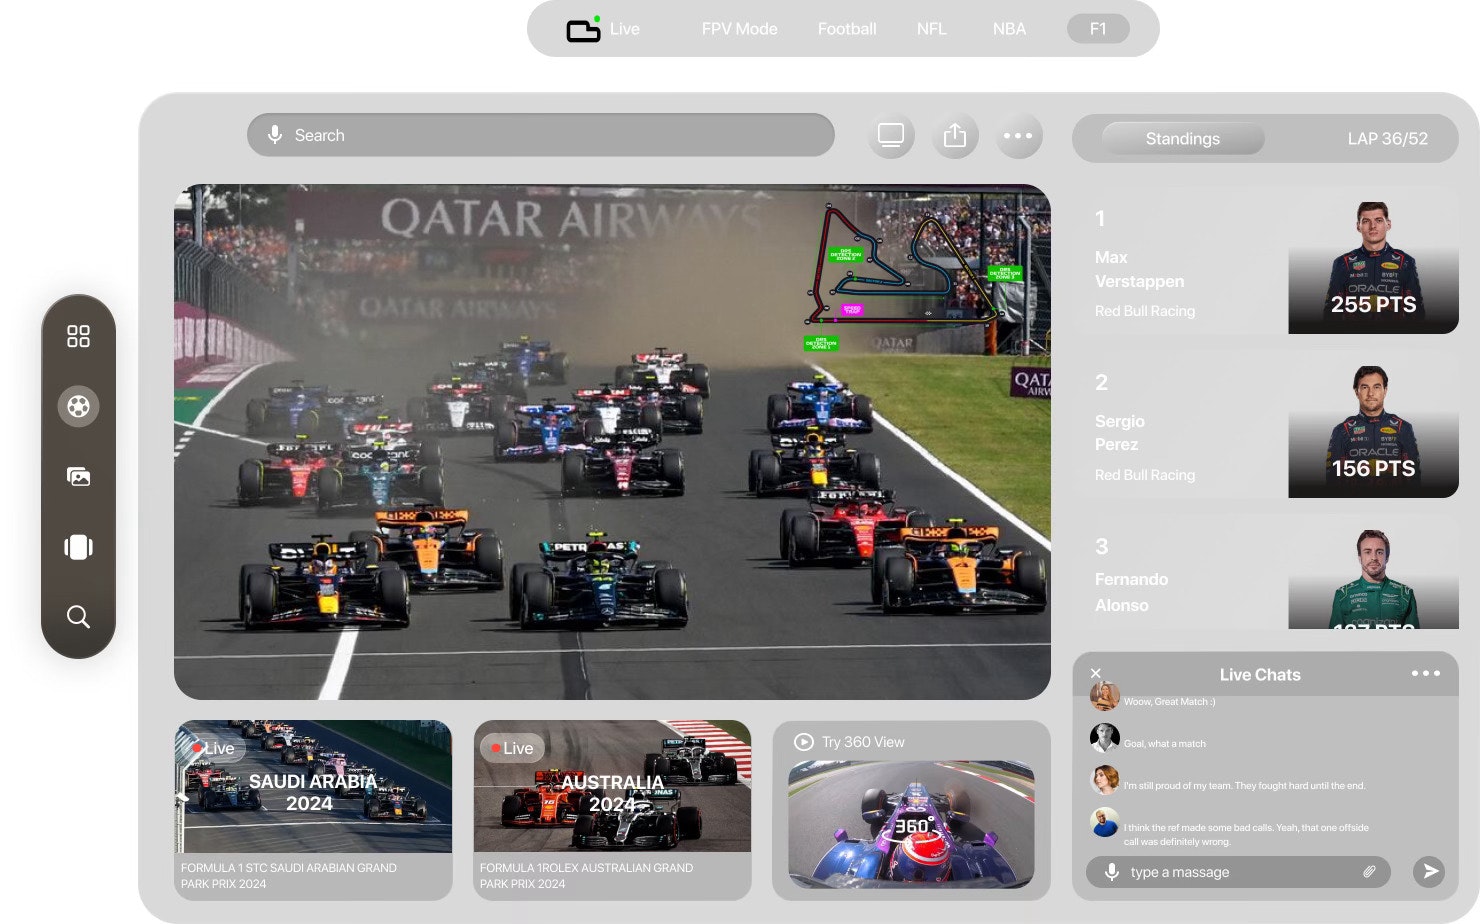1480x924 pixels.
Task: Click avatar beside 'ref made some bad calls'
Action: click(x=1104, y=822)
